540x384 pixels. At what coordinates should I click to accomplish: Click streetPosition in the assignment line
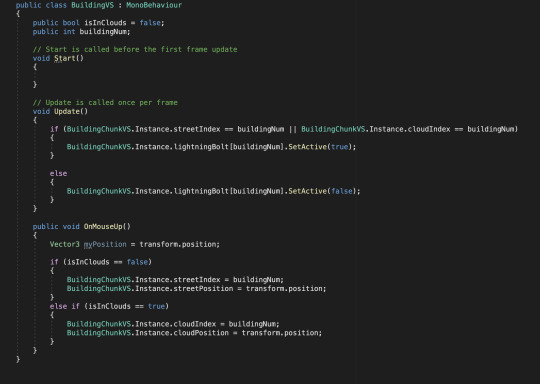(x=203, y=289)
